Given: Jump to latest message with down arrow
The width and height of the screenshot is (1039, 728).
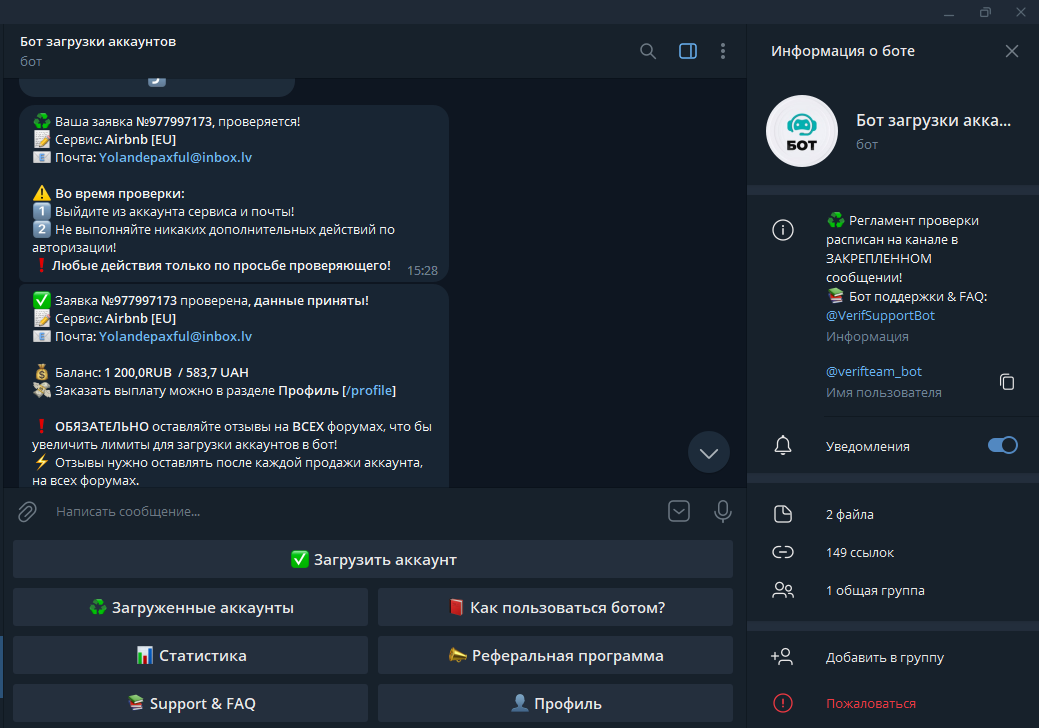Looking at the screenshot, I should point(709,453).
